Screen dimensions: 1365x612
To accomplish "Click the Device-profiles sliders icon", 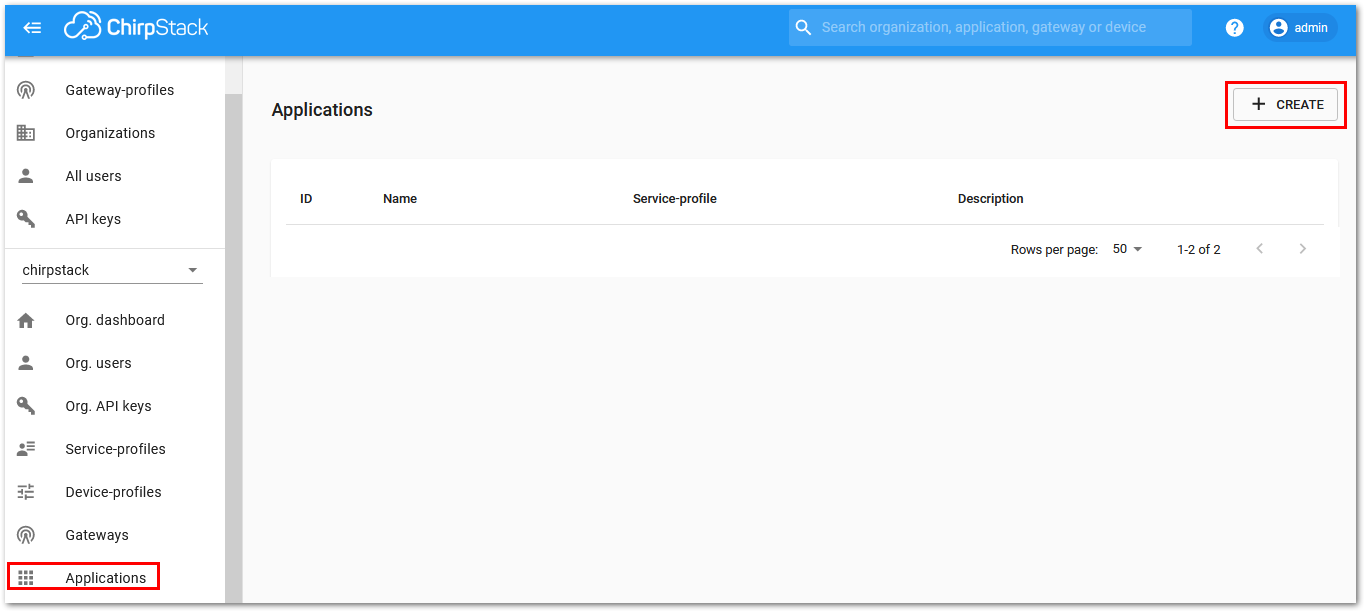I will [26, 492].
